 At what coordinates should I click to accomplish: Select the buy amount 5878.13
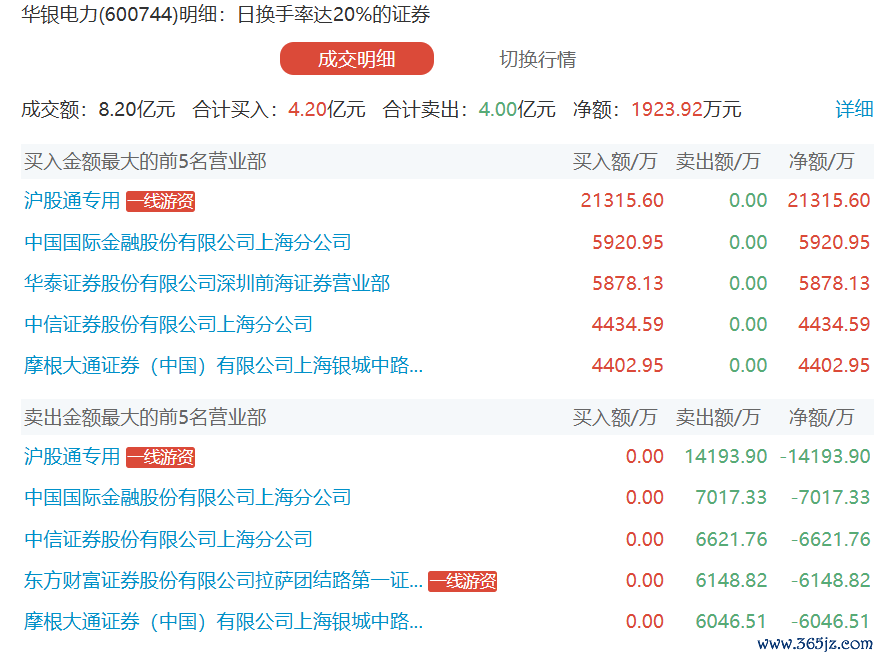pos(627,283)
